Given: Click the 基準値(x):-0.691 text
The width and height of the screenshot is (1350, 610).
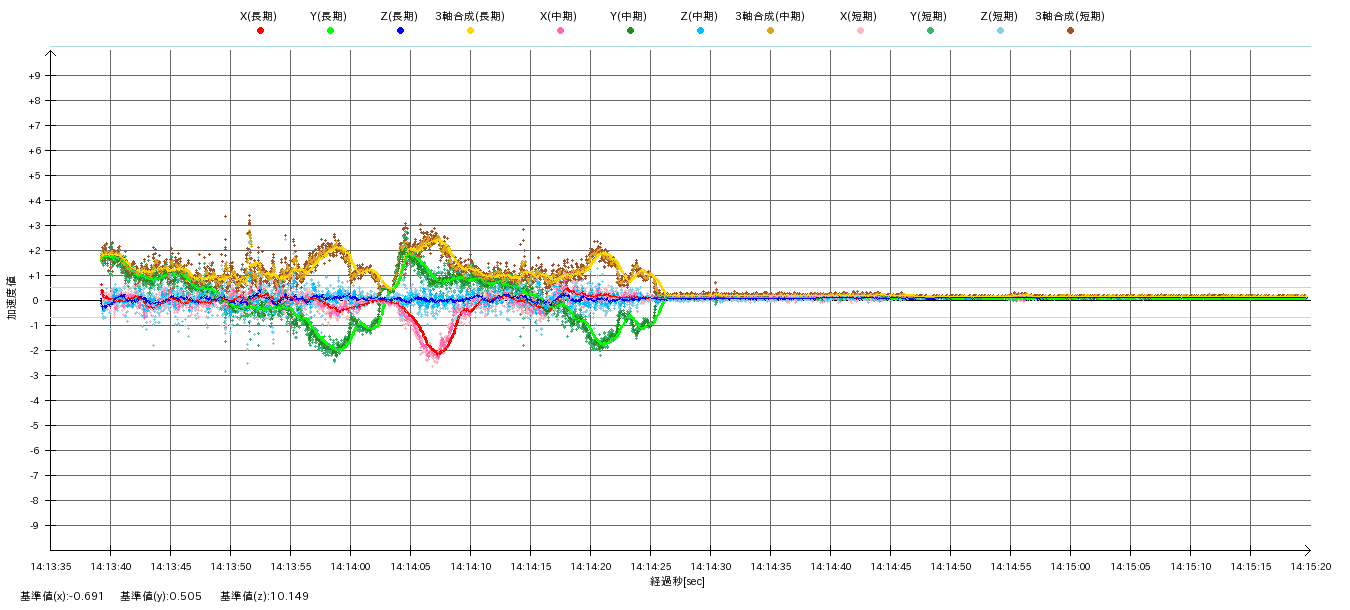Looking at the screenshot, I should 62,597.
